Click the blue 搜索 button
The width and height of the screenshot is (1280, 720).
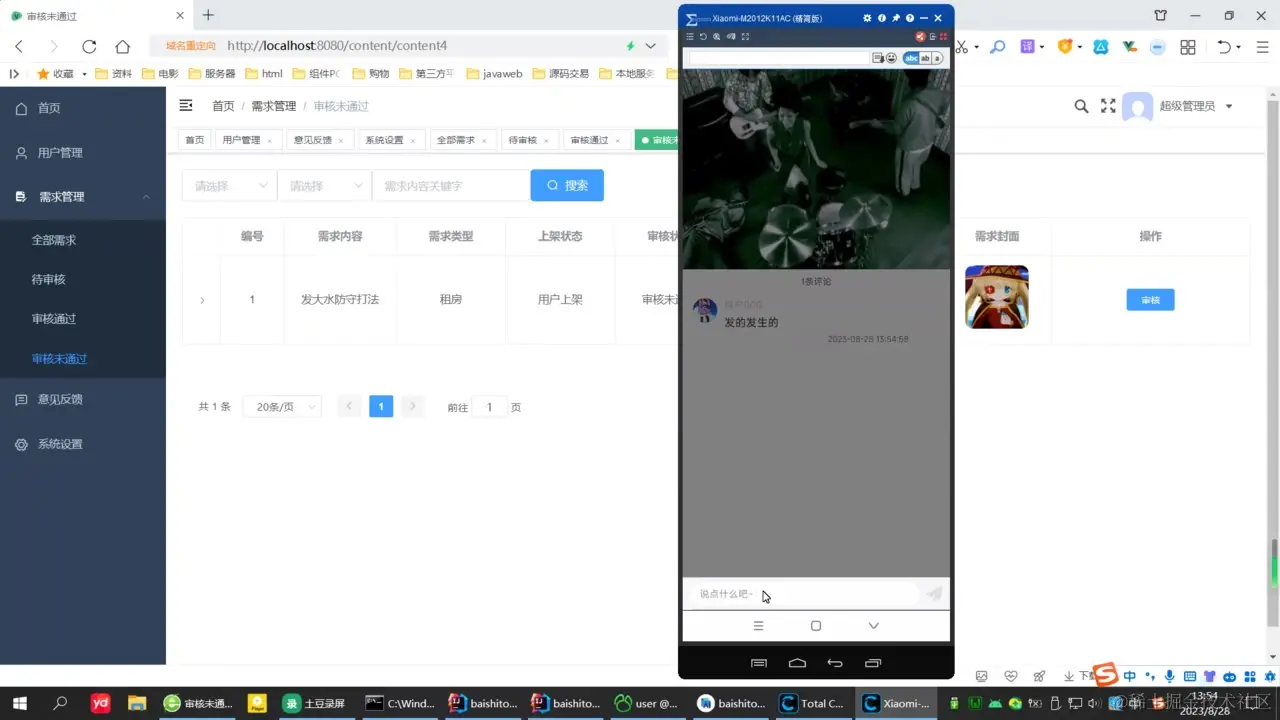(x=567, y=186)
